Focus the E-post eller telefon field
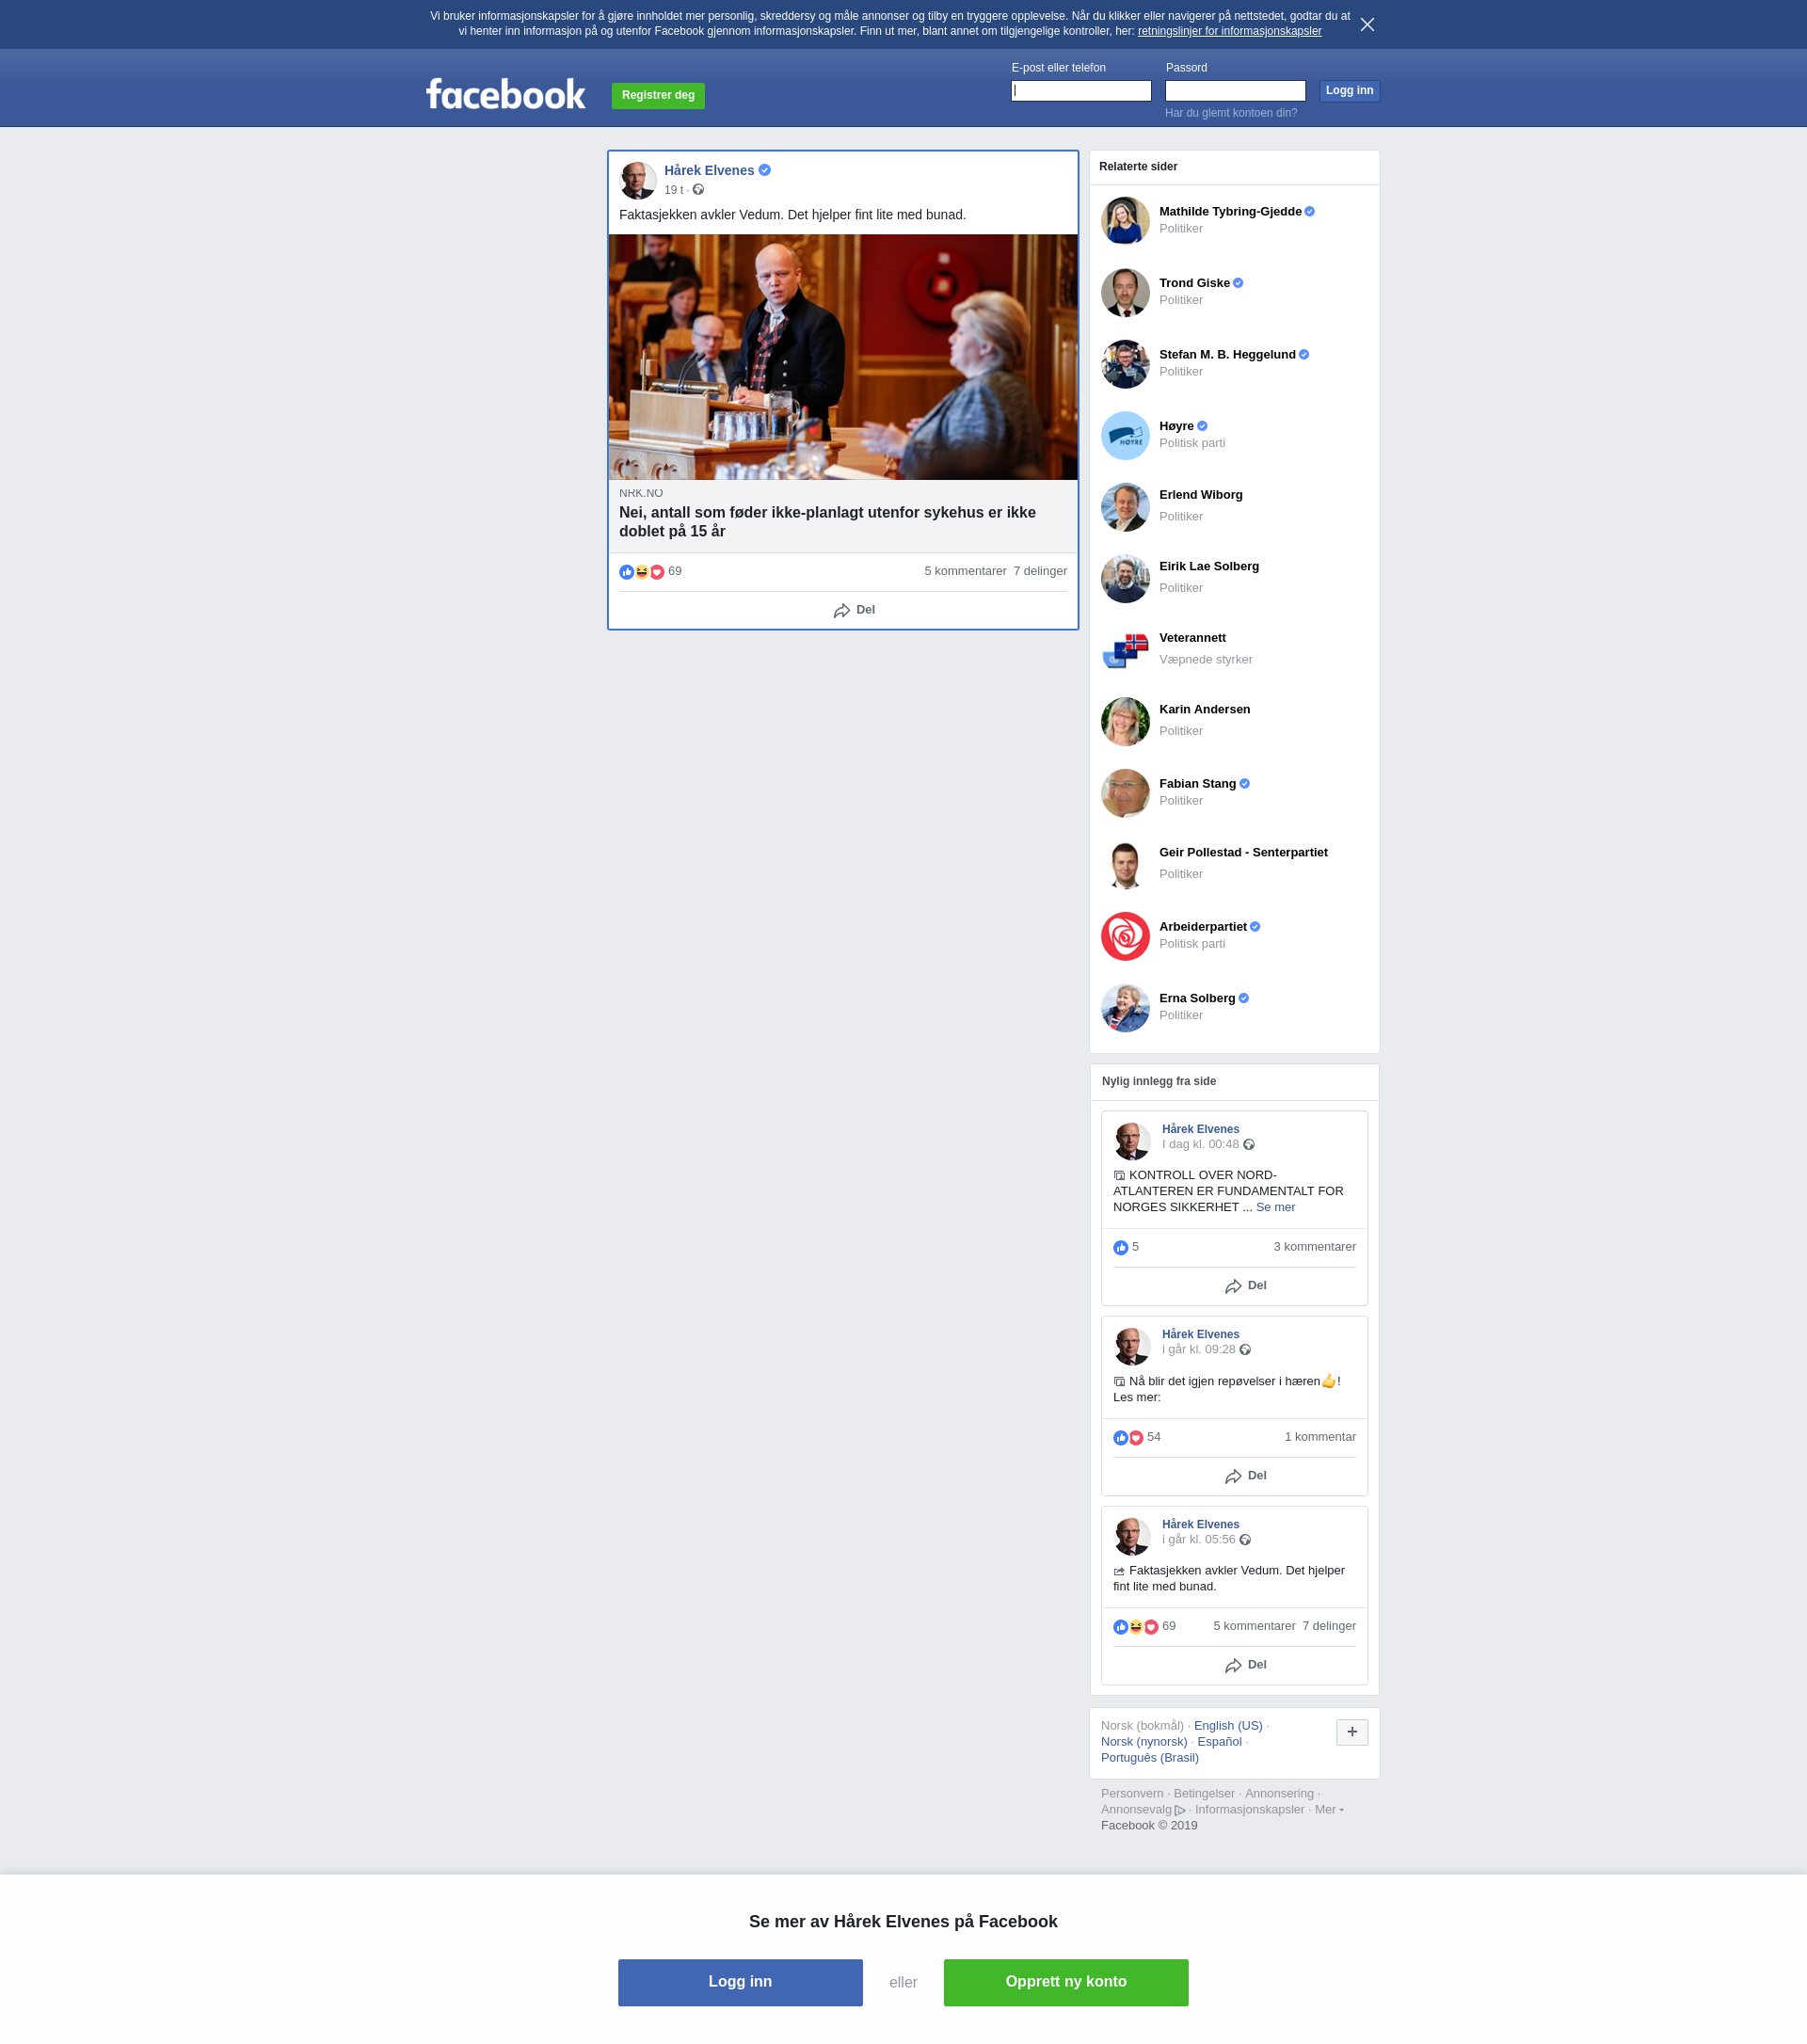This screenshot has height=2044, width=1807. 1081,91
